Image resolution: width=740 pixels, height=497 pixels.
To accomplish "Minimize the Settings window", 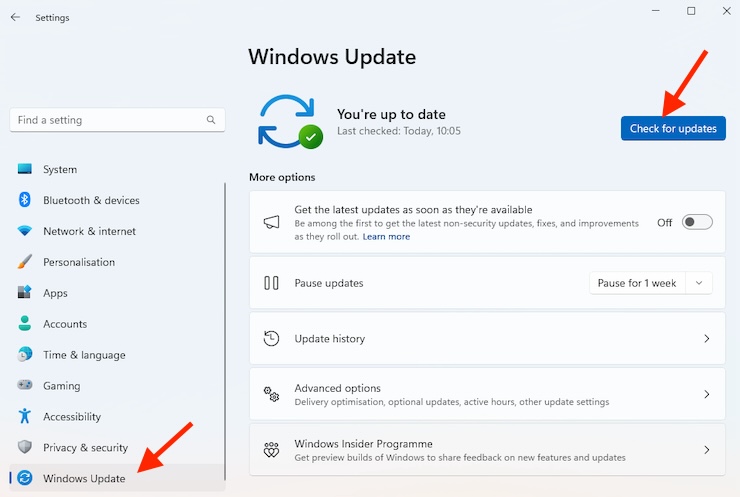I will 656,11.
